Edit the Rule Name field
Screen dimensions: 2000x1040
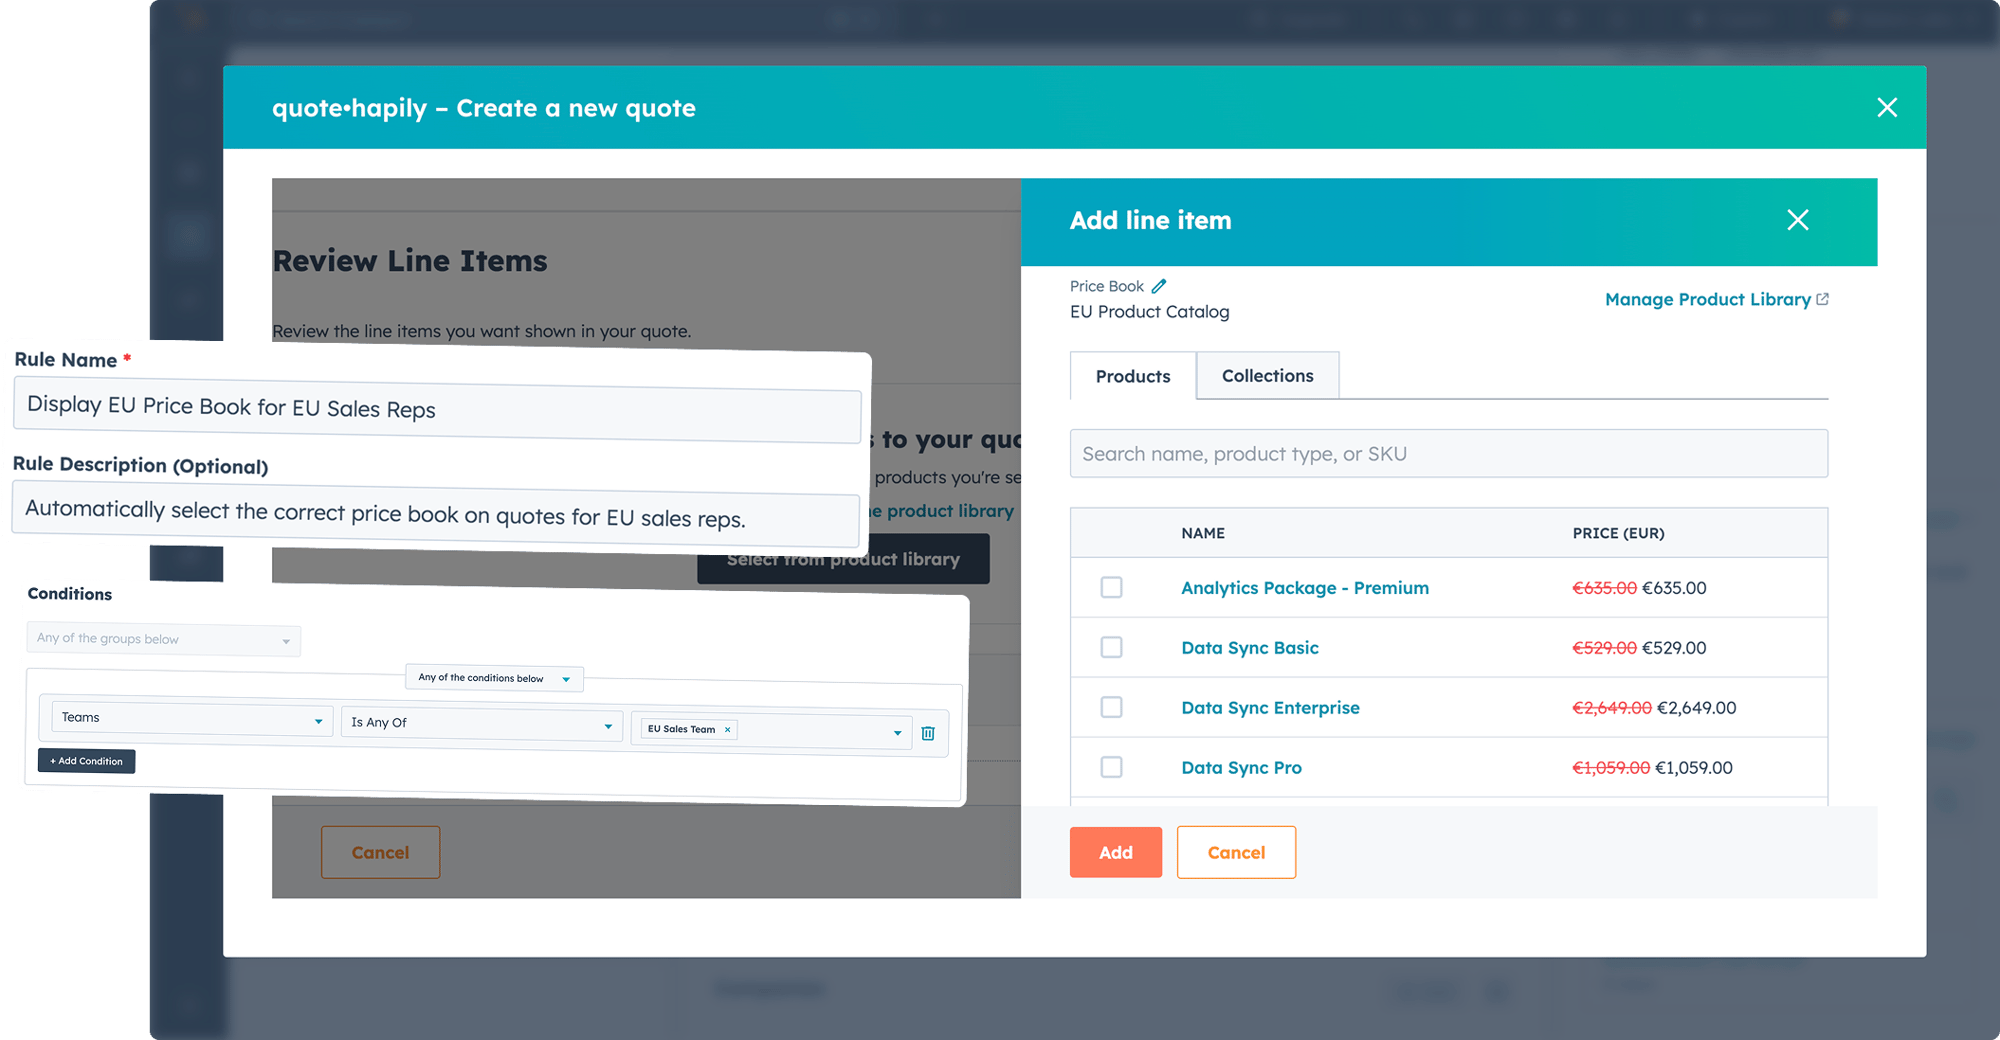coord(437,409)
